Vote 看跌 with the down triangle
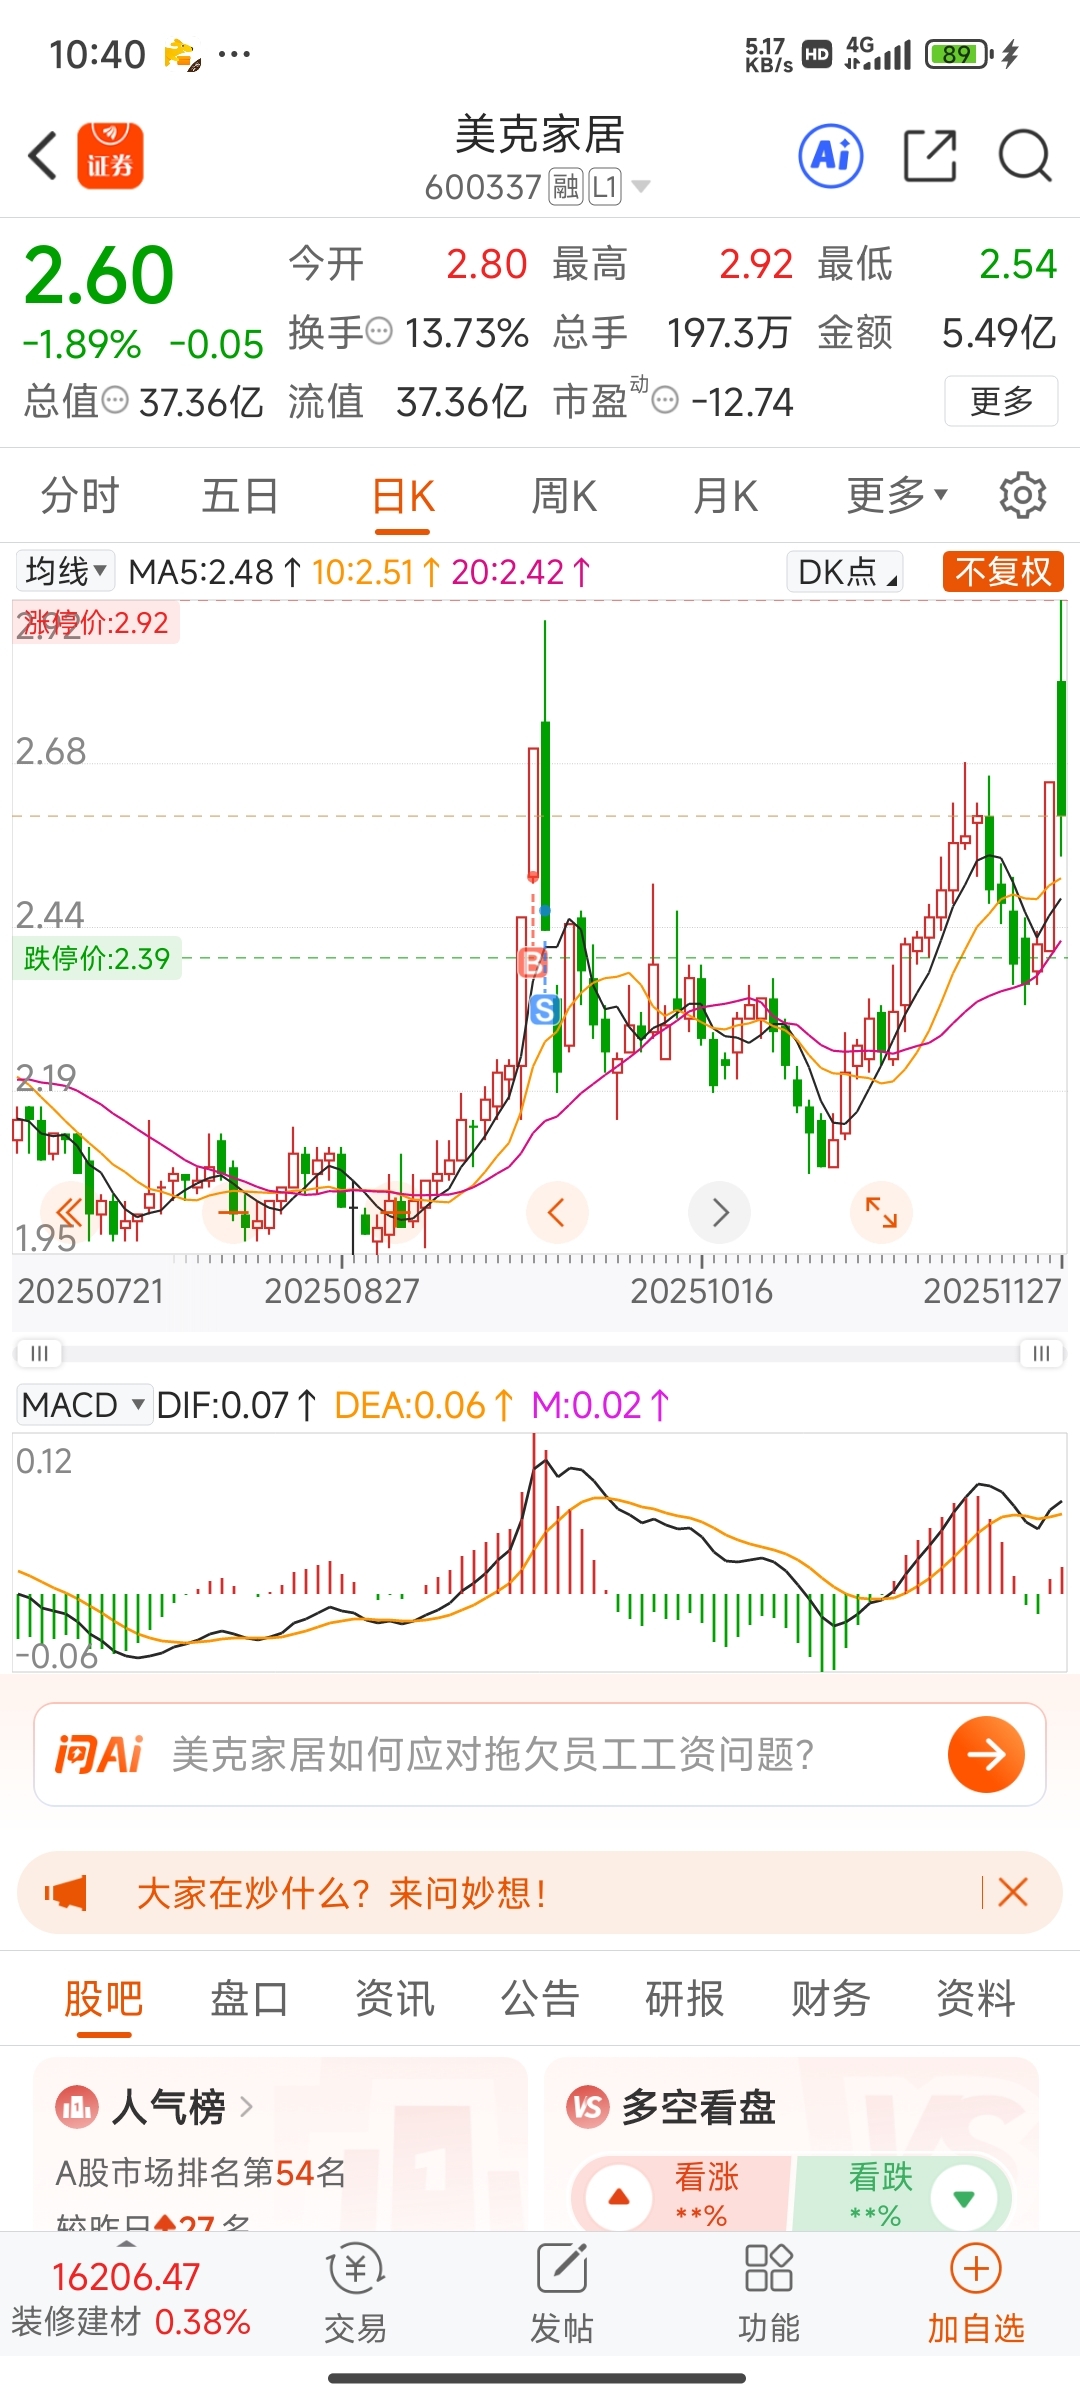The width and height of the screenshot is (1080, 2400). 964,2197
